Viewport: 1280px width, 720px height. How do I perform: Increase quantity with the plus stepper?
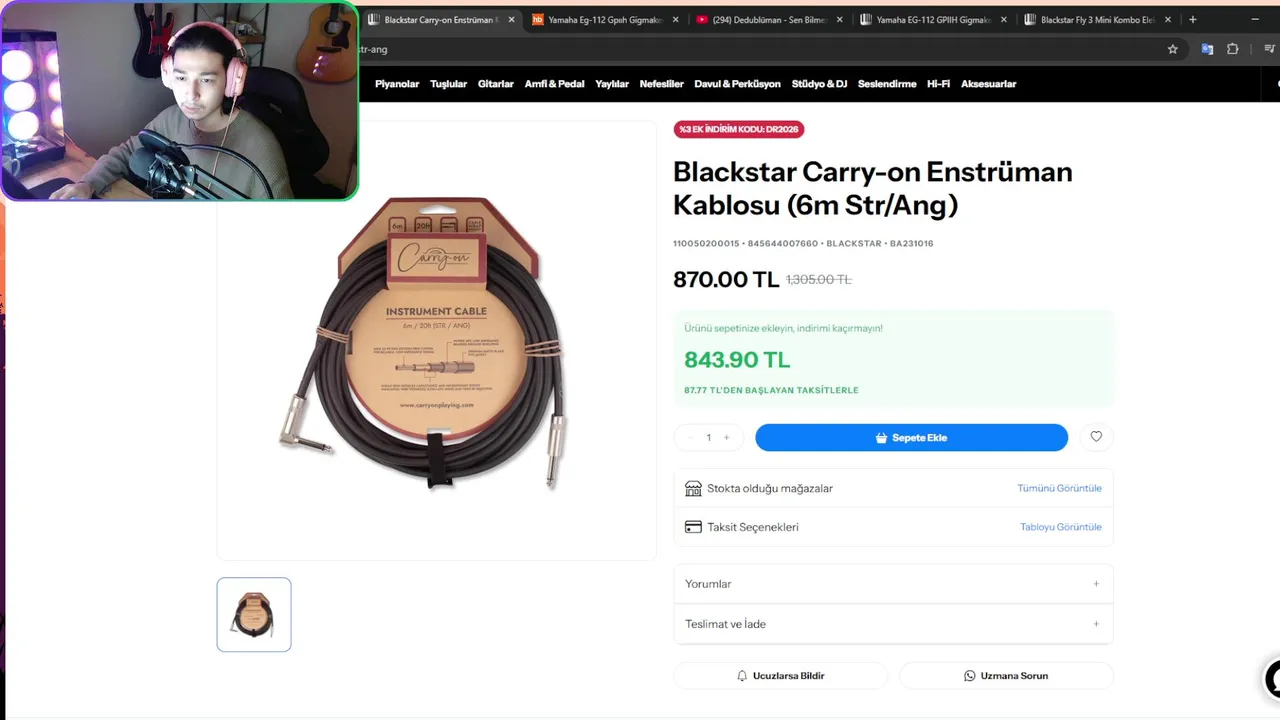click(727, 437)
